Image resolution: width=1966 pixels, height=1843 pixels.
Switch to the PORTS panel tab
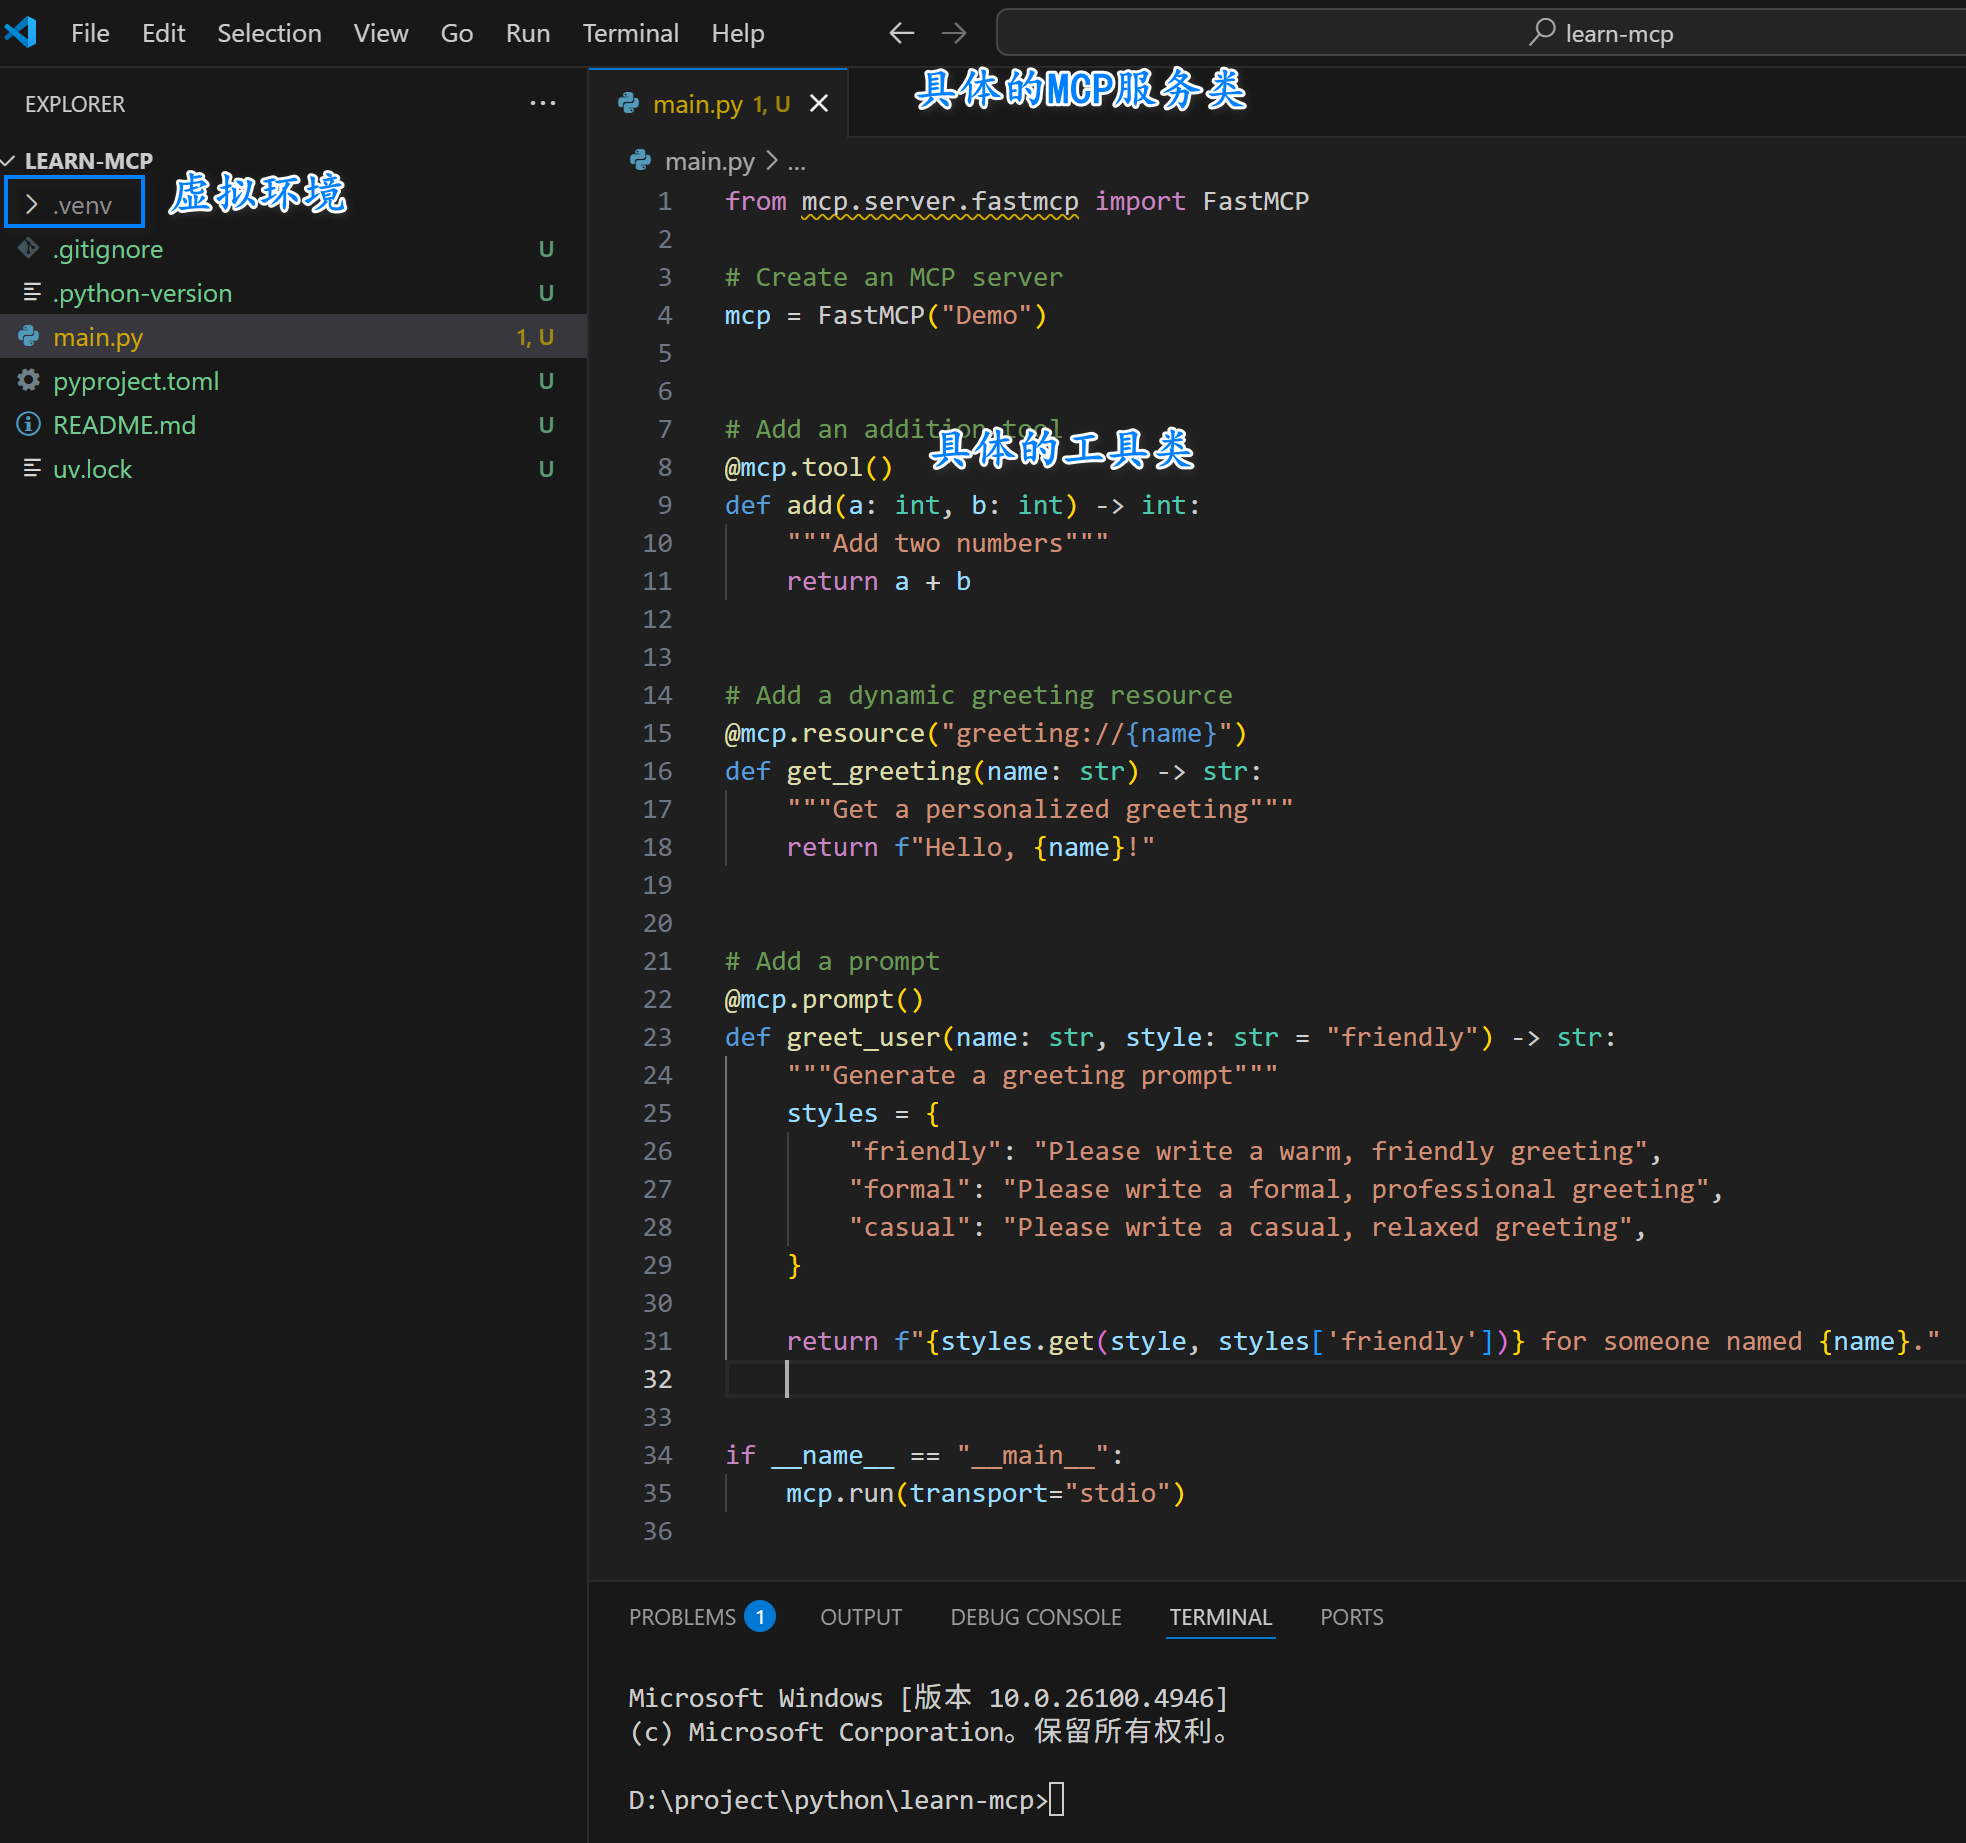(x=1351, y=1617)
